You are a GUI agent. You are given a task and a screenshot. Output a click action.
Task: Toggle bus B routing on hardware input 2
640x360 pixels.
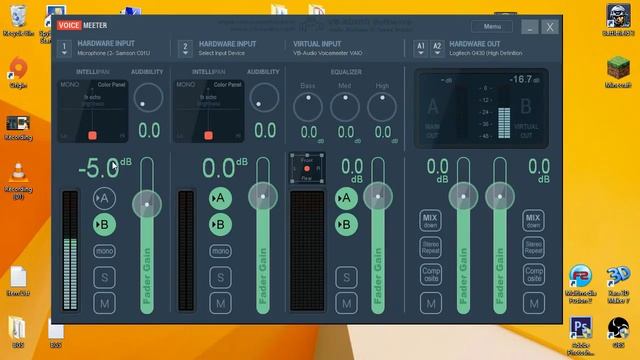point(220,224)
